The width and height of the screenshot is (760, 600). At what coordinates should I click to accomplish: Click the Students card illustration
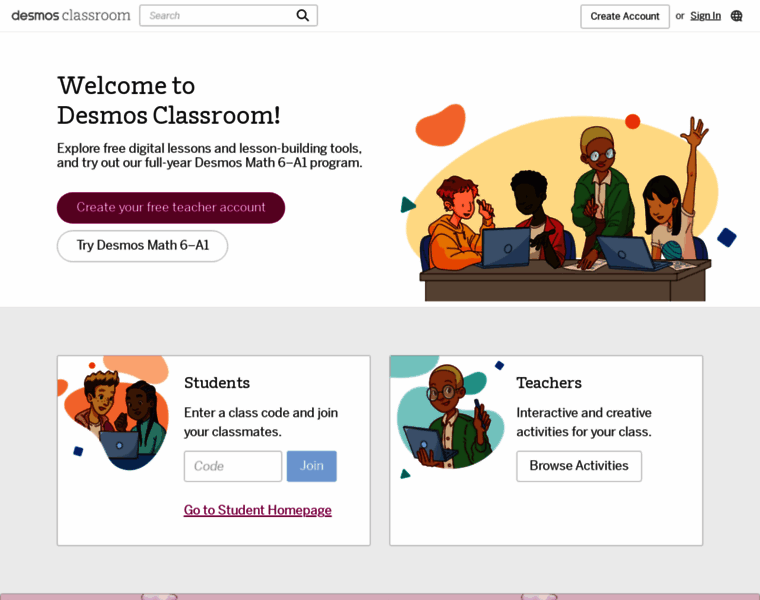click(x=114, y=413)
